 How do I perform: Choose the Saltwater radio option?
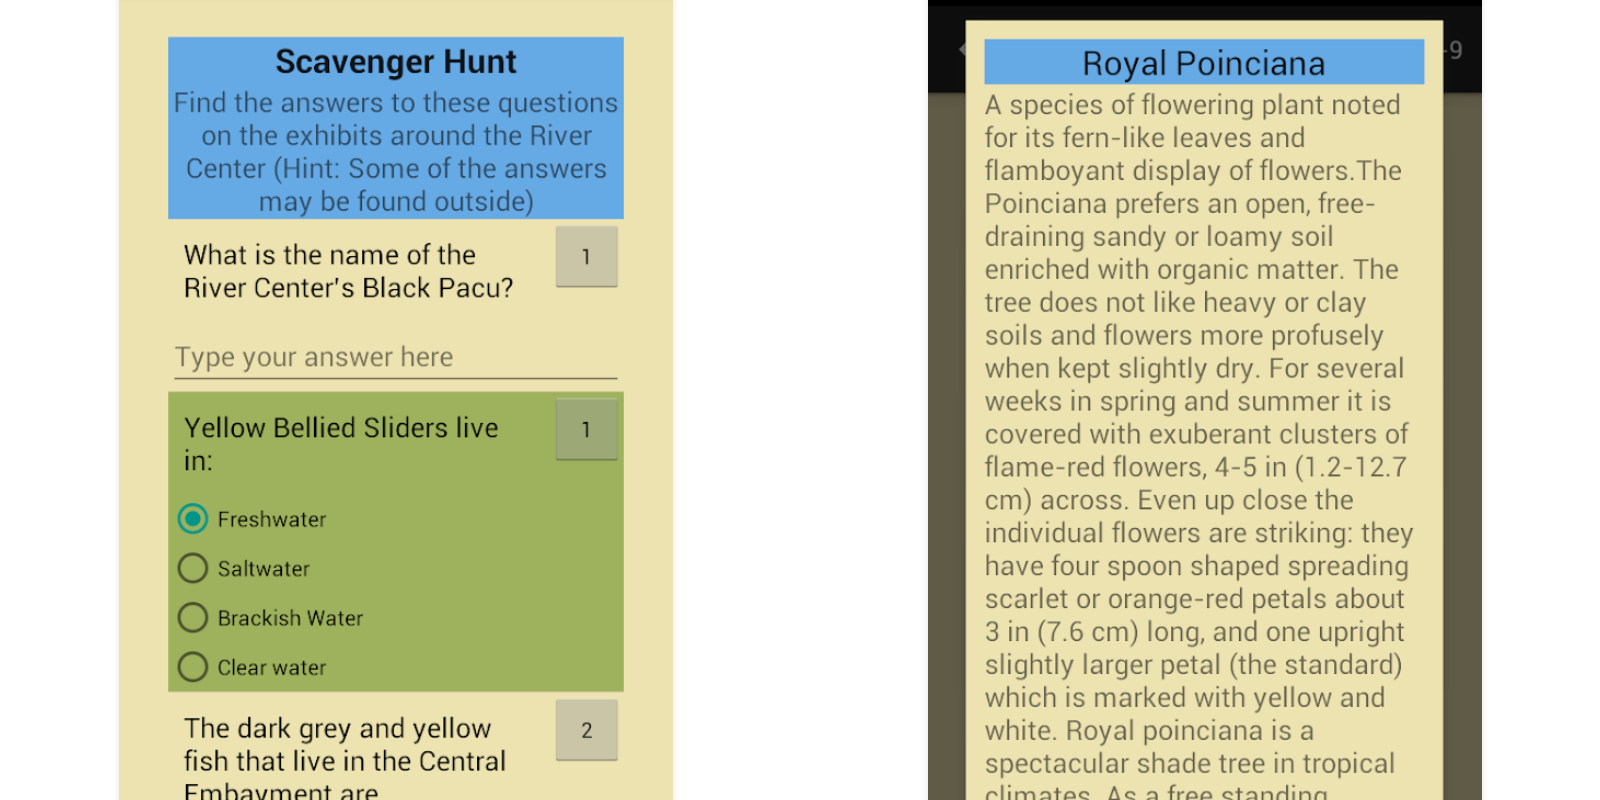coord(193,569)
